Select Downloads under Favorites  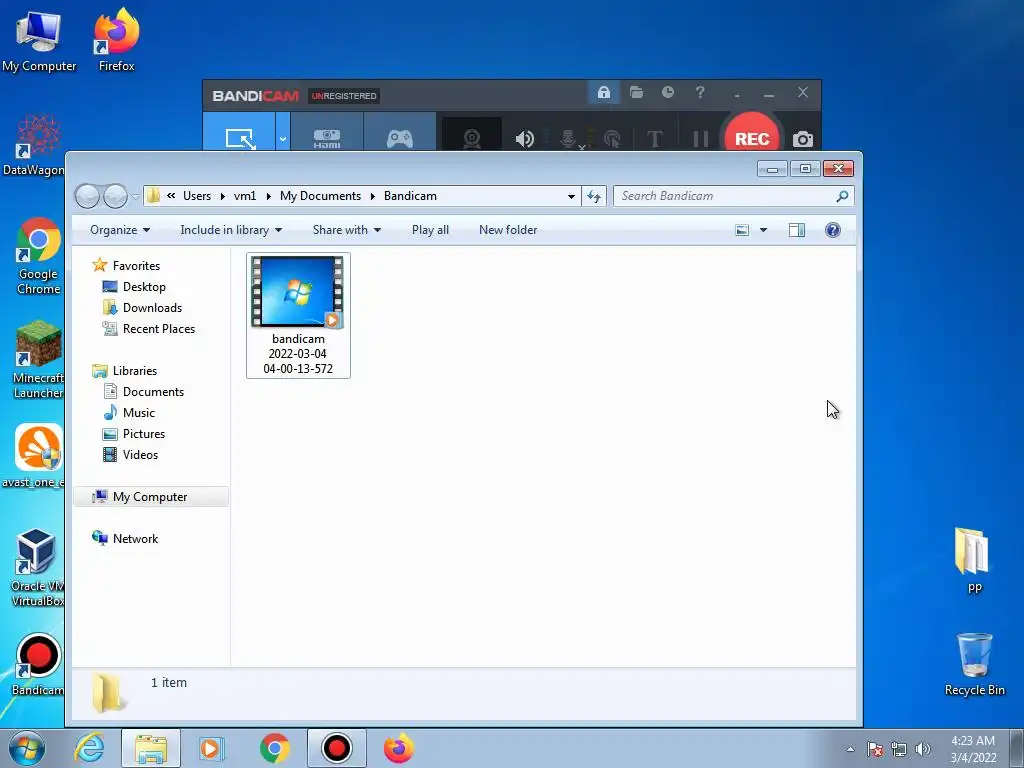(152, 308)
